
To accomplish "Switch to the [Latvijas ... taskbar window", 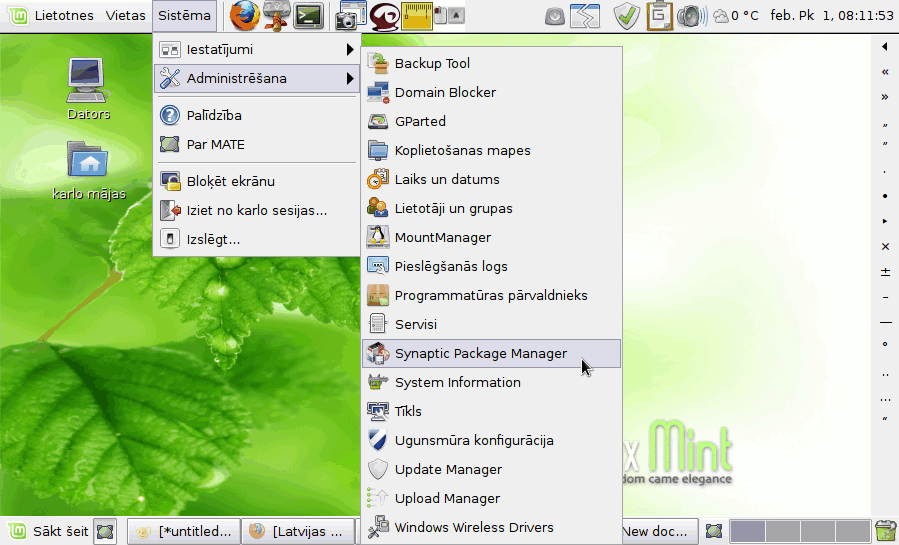I will [x=298, y=531].
